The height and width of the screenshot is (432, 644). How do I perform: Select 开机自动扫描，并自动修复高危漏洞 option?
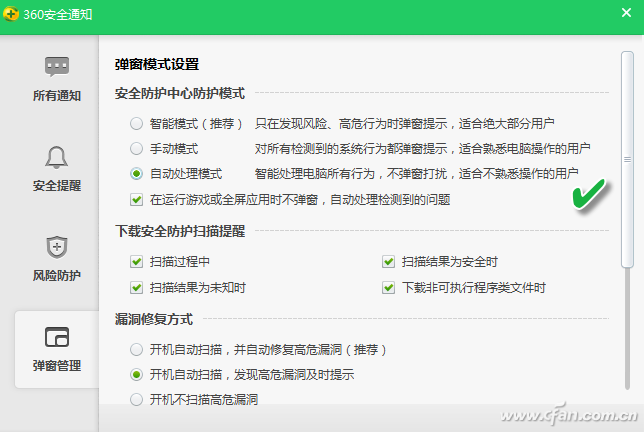pyautogui.click(x=136, y=349)
